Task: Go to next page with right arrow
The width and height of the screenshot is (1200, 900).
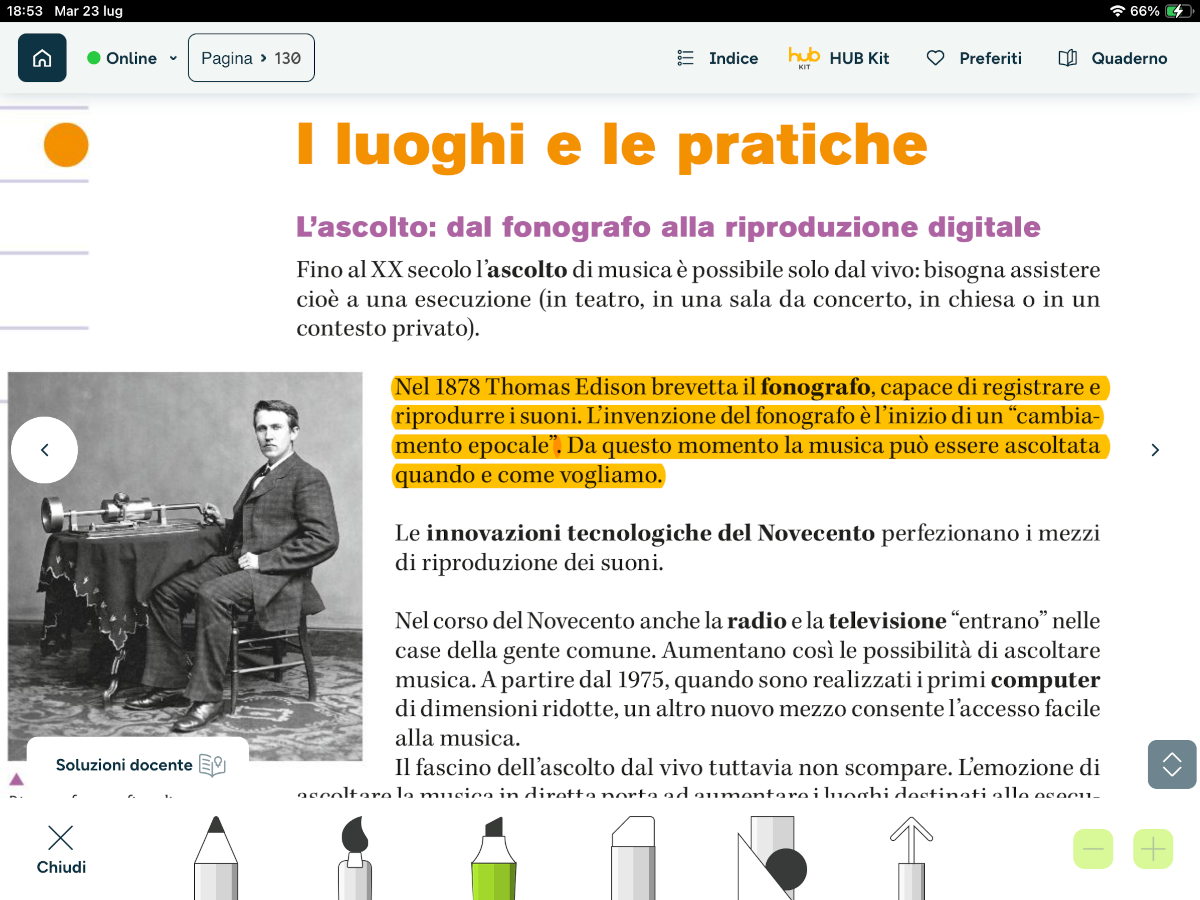Action: coord(1155,450)
